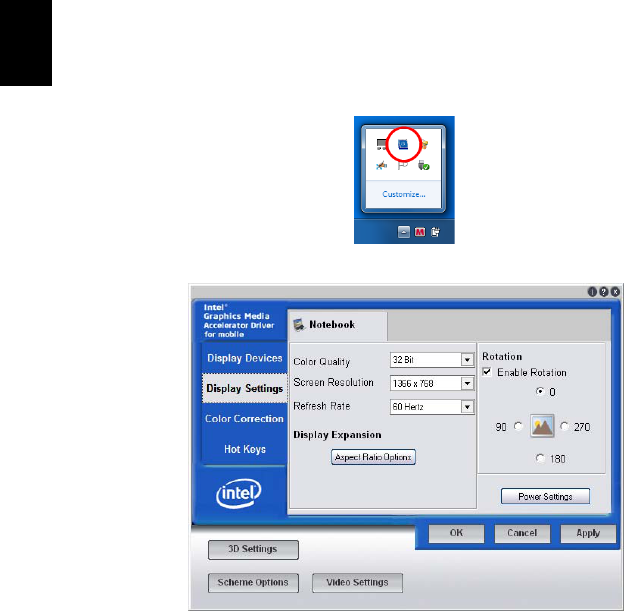624x611 pixels.
Task: Select the 180 degree rotation radio button
Action: (540, 458)
